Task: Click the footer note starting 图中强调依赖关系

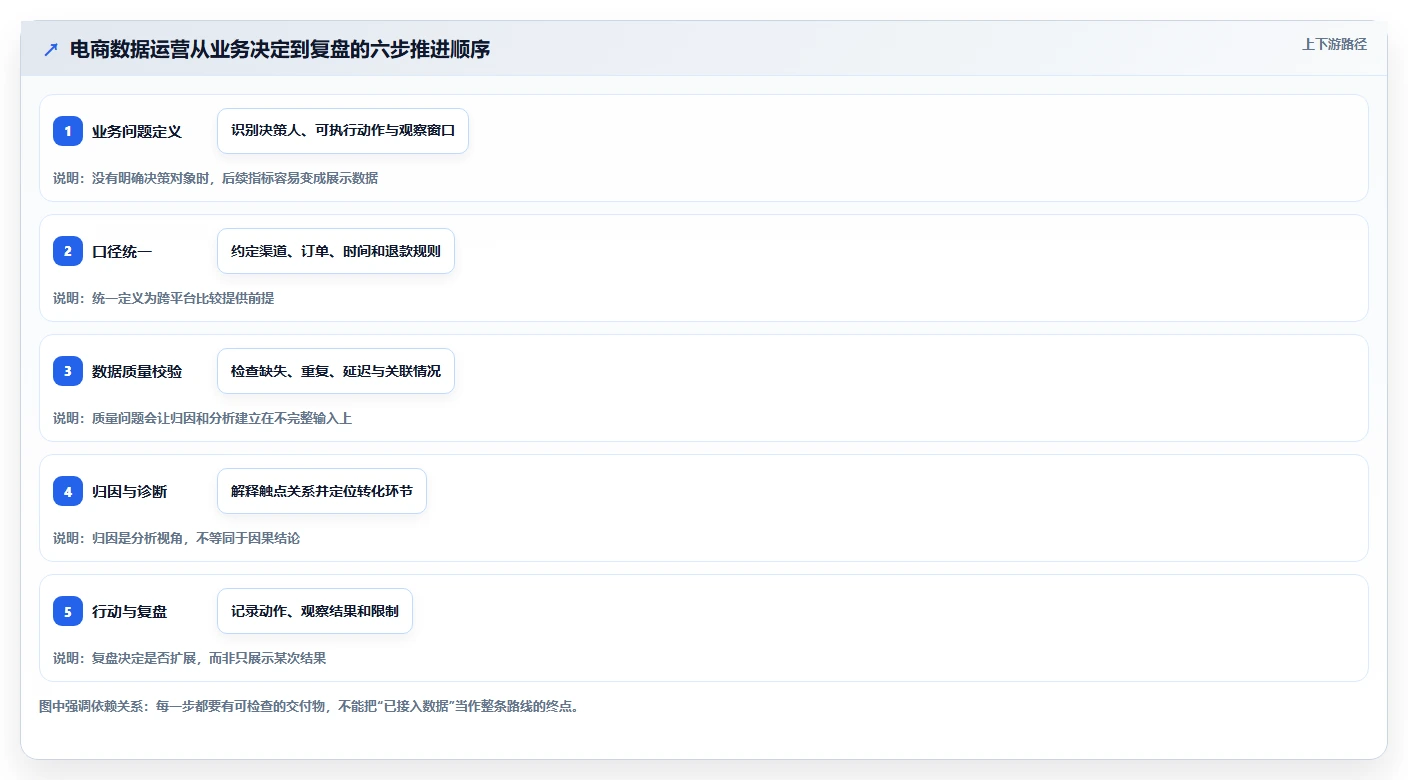Action: (309, 706)
